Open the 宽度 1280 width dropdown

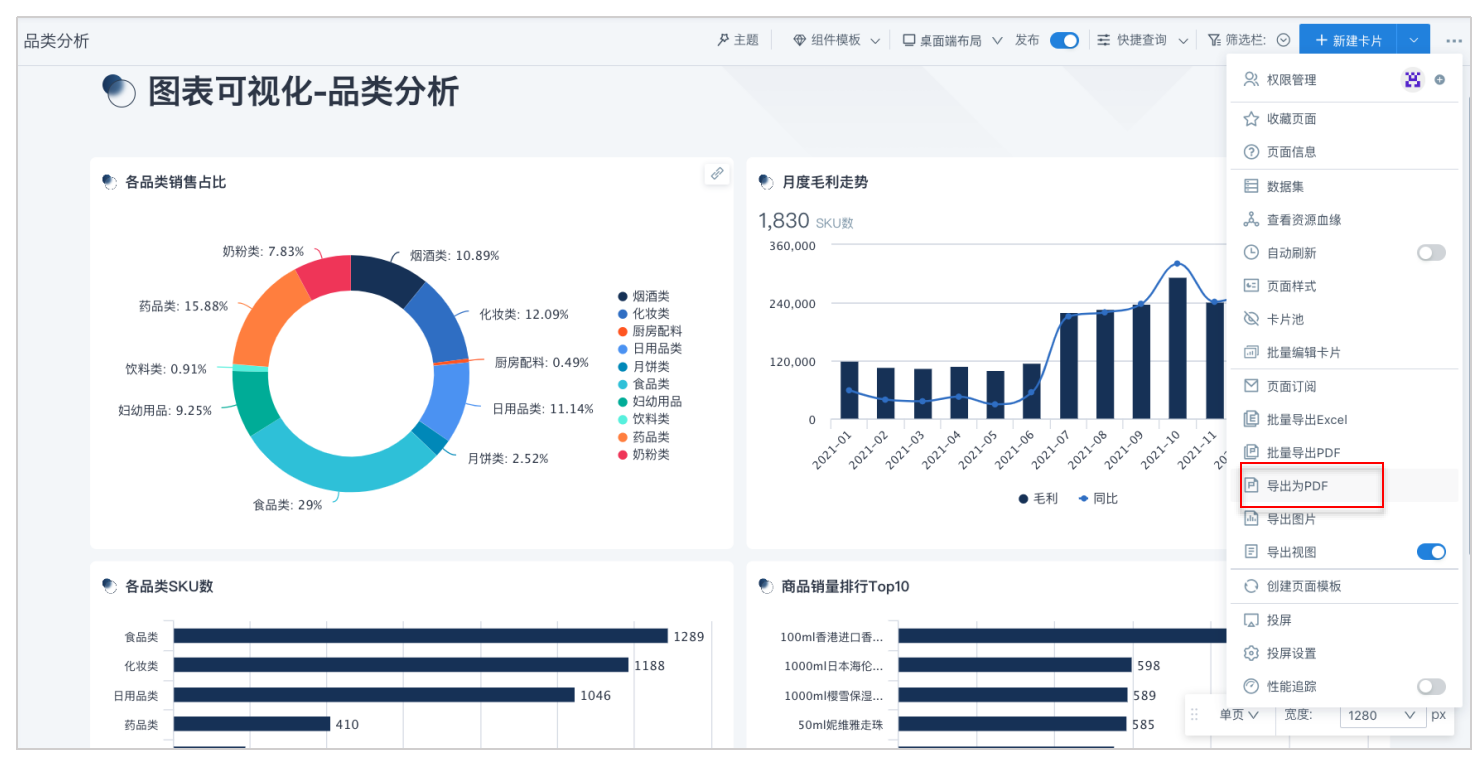(x=1384, y=715)
